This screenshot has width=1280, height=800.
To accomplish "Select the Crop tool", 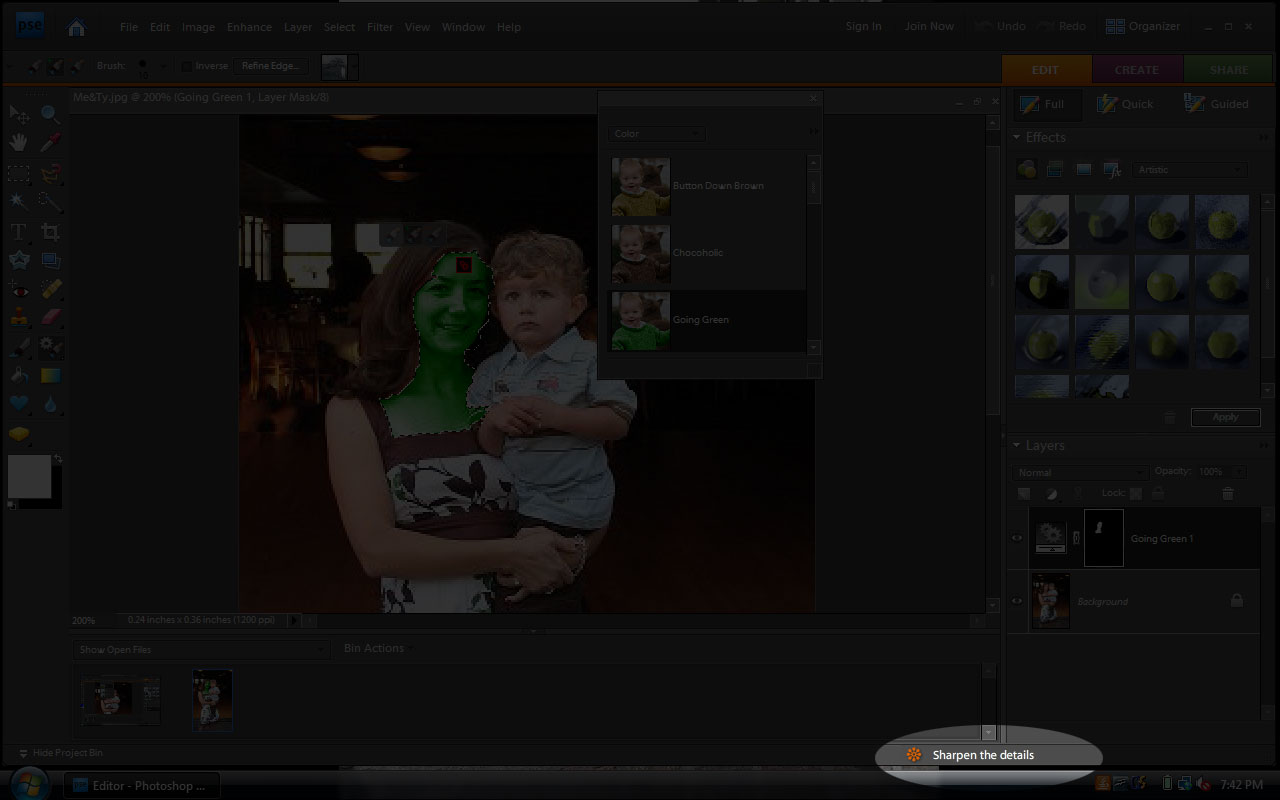I will (50, 232).
